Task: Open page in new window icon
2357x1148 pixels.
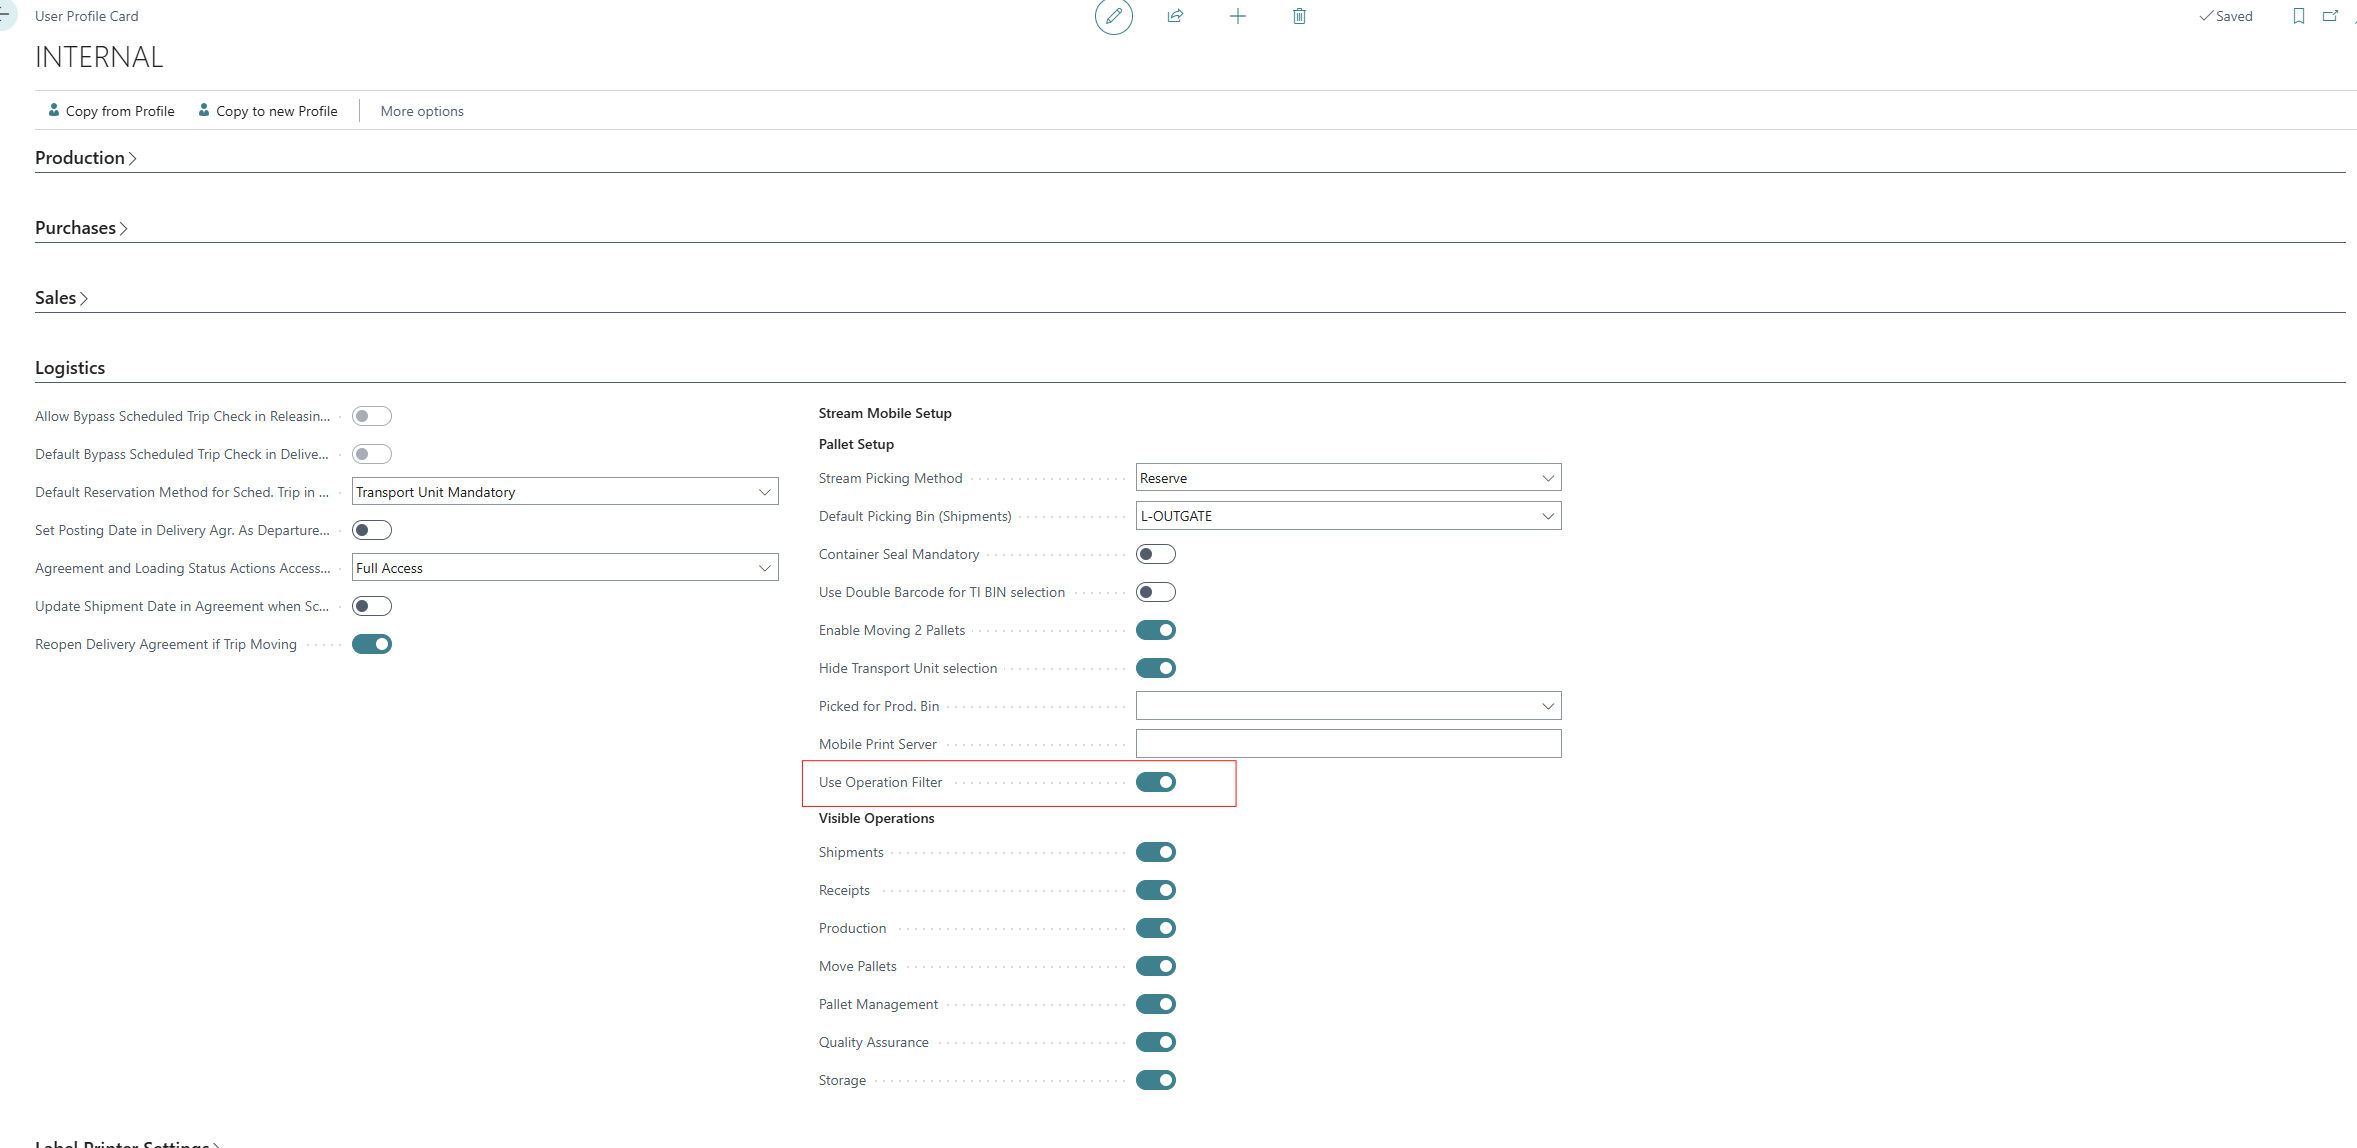Action: 2330,17
